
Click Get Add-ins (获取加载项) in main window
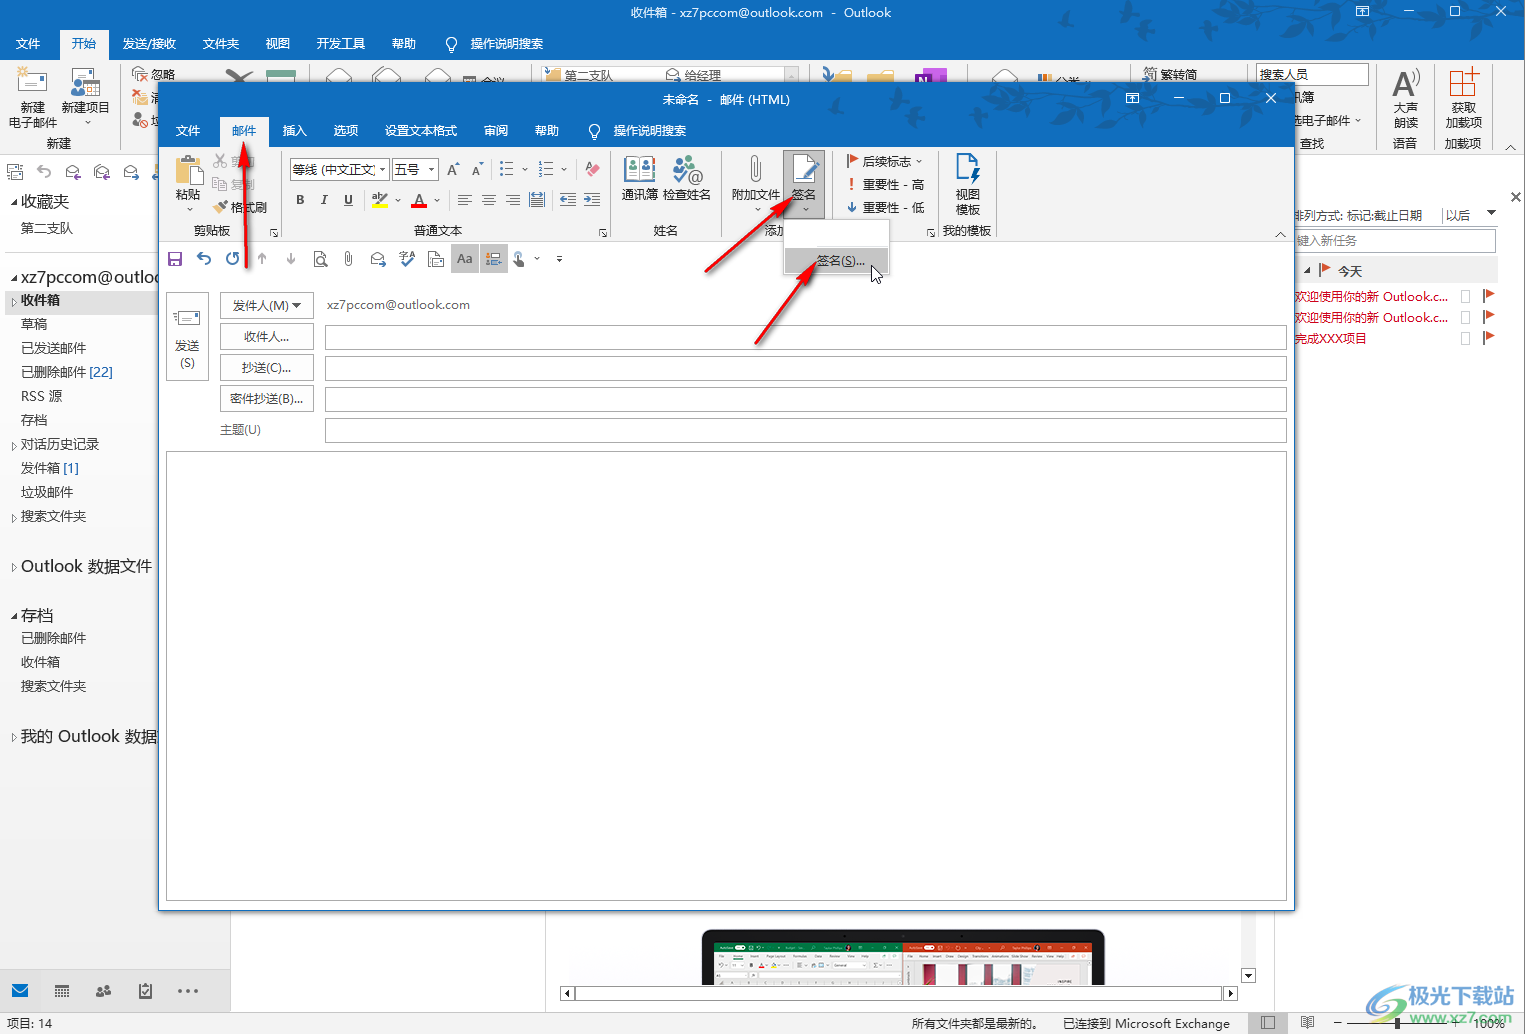(1464, 98)
